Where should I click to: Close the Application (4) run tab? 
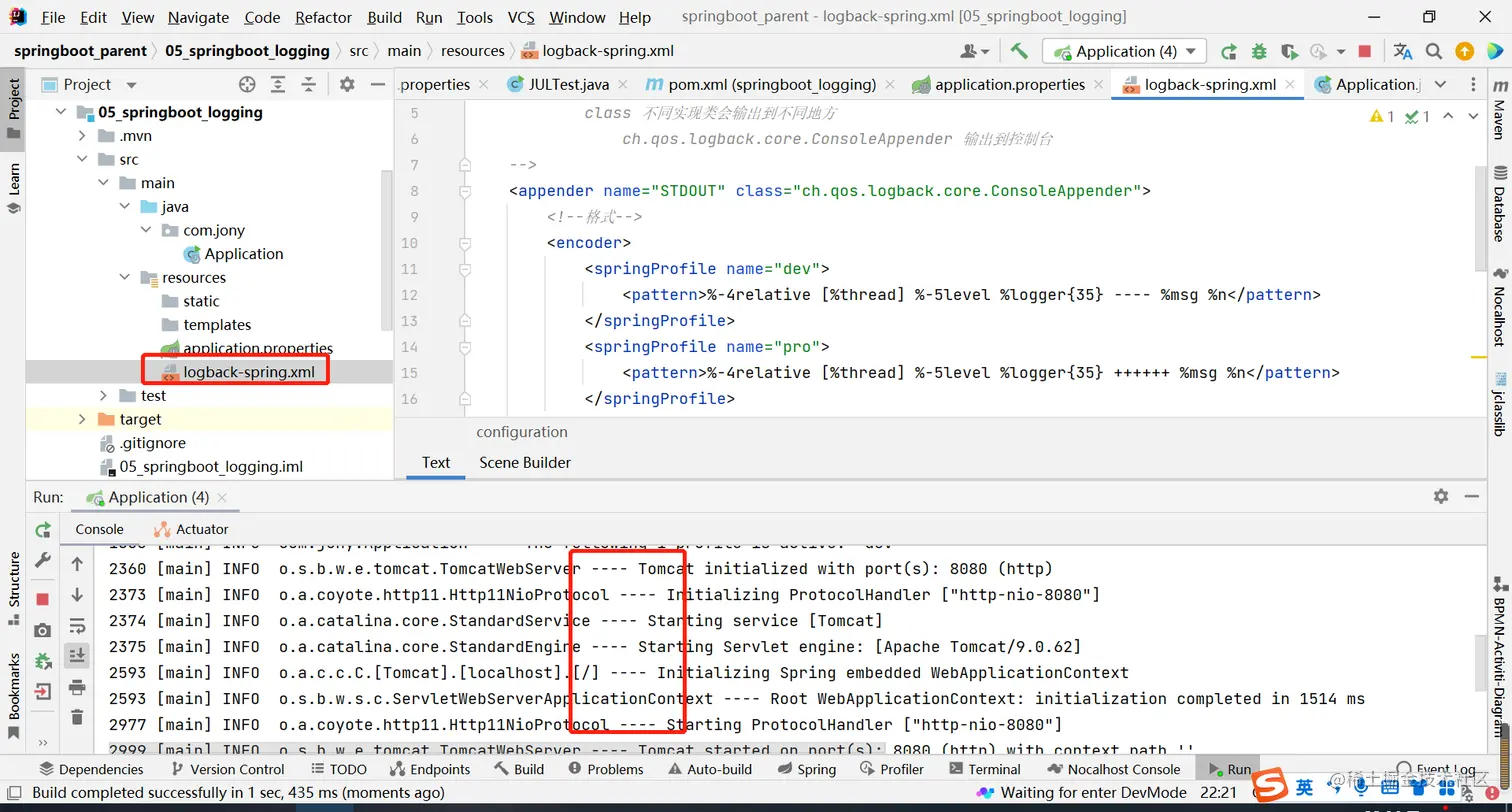pyautogui.click(x=222, y=497)
